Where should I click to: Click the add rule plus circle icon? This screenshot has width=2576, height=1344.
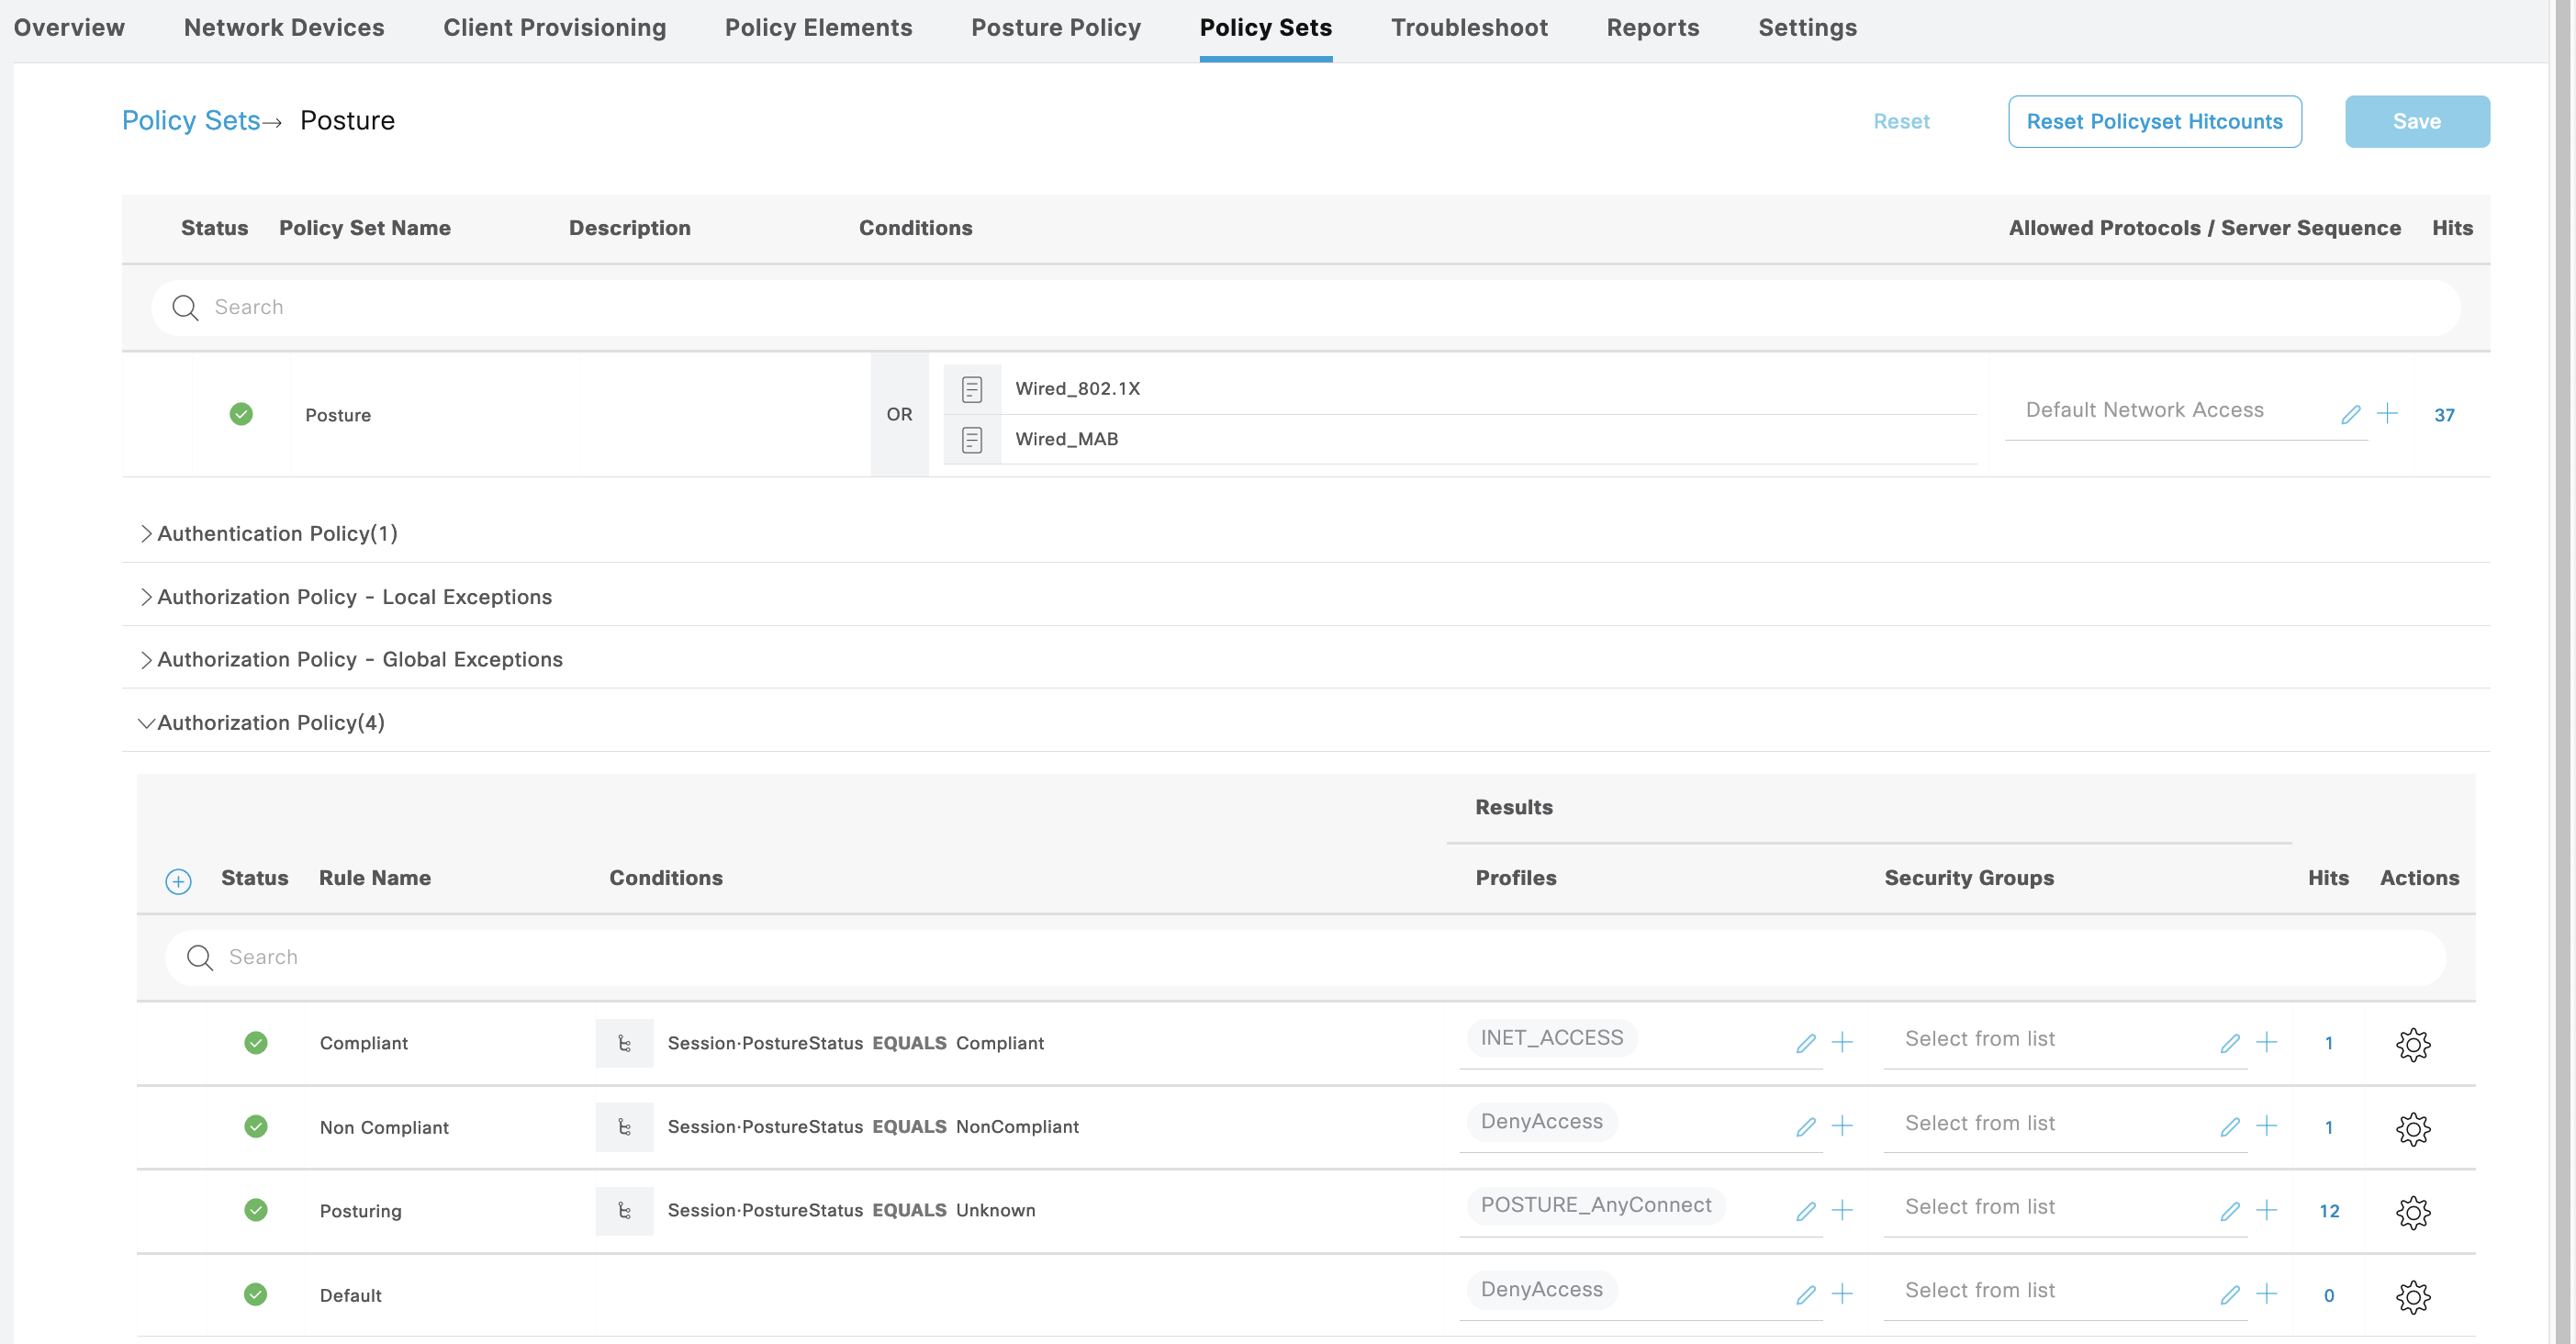point(178,881)
